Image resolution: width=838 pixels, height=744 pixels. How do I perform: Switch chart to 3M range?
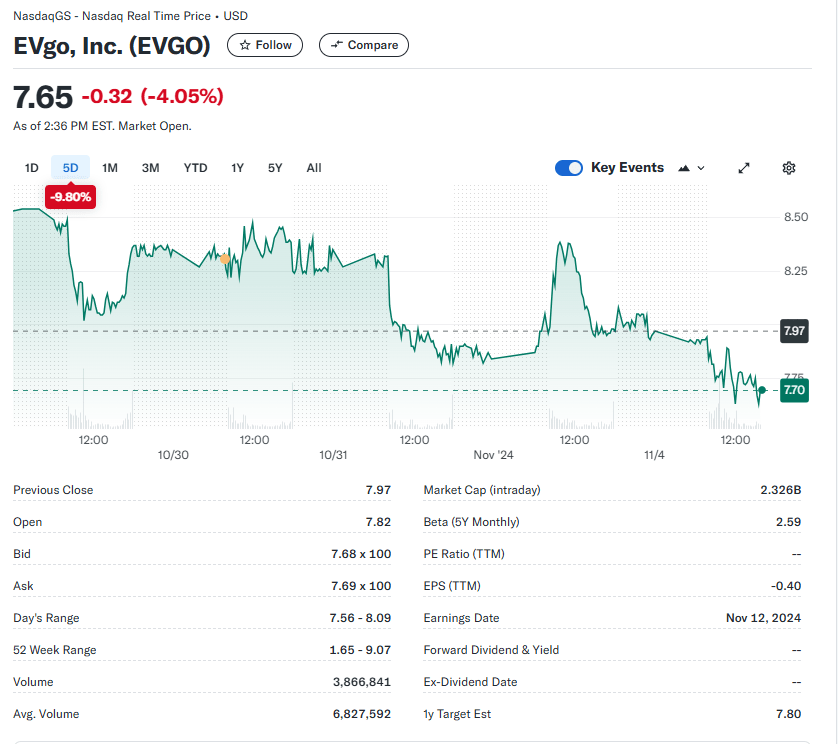pyautogui.click(x=150, y=168)
